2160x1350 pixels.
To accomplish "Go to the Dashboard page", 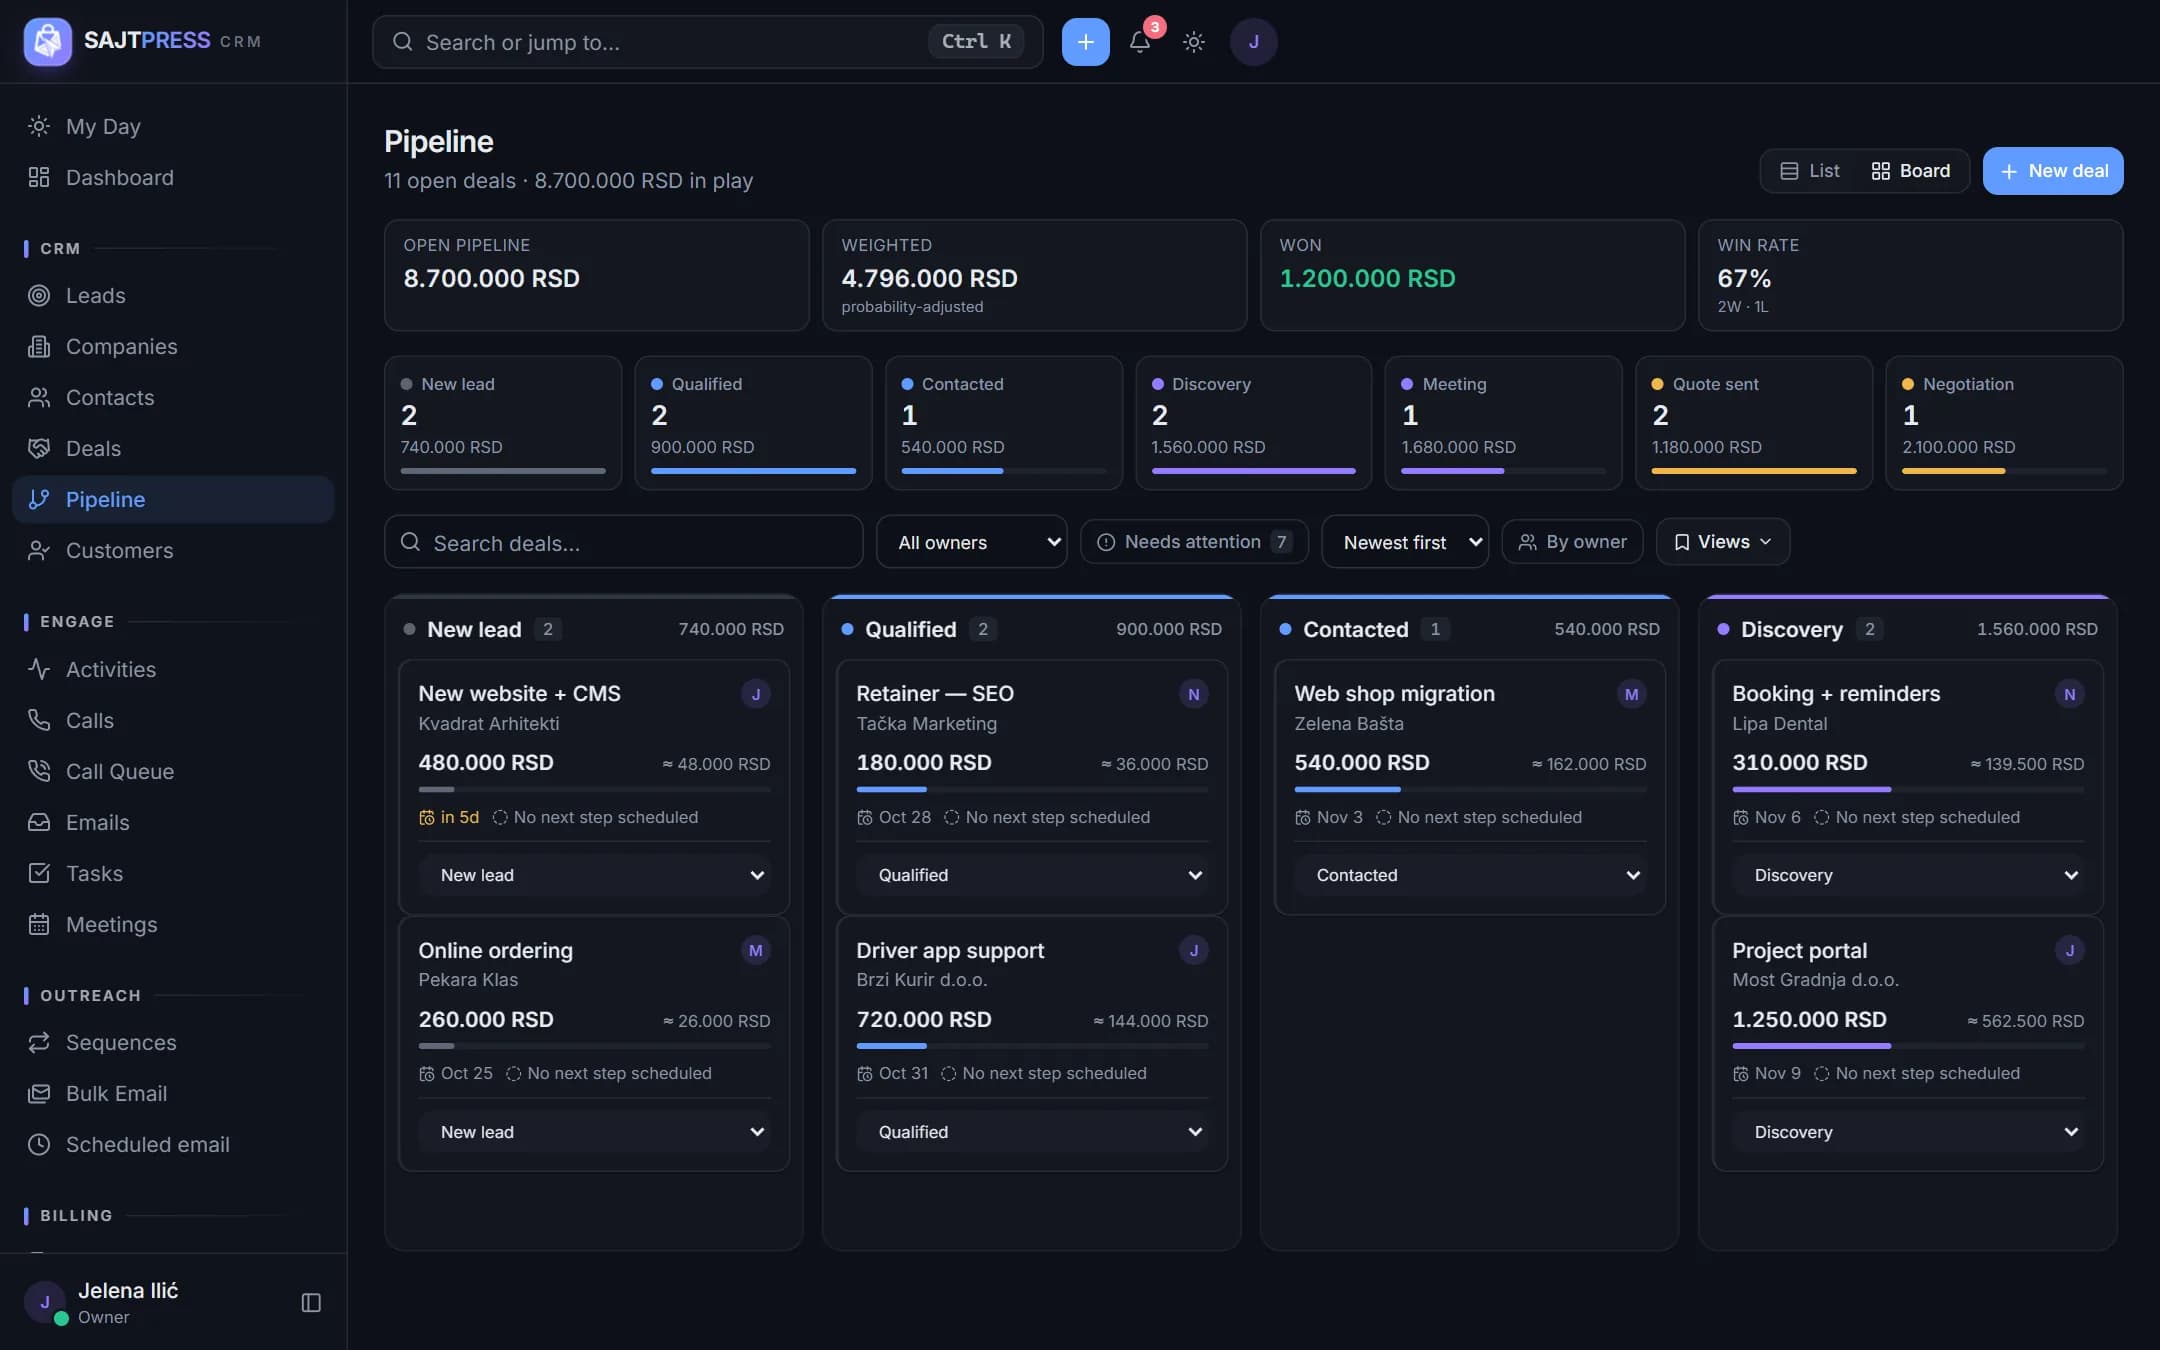I will tap(173, 177).
